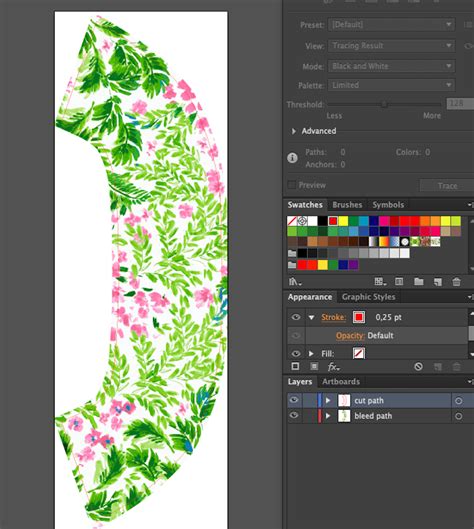This screenshot has height=529, width=474.
Task: Click the red Stroke color swatch in Appearance
Action: (x=359, y=317)
